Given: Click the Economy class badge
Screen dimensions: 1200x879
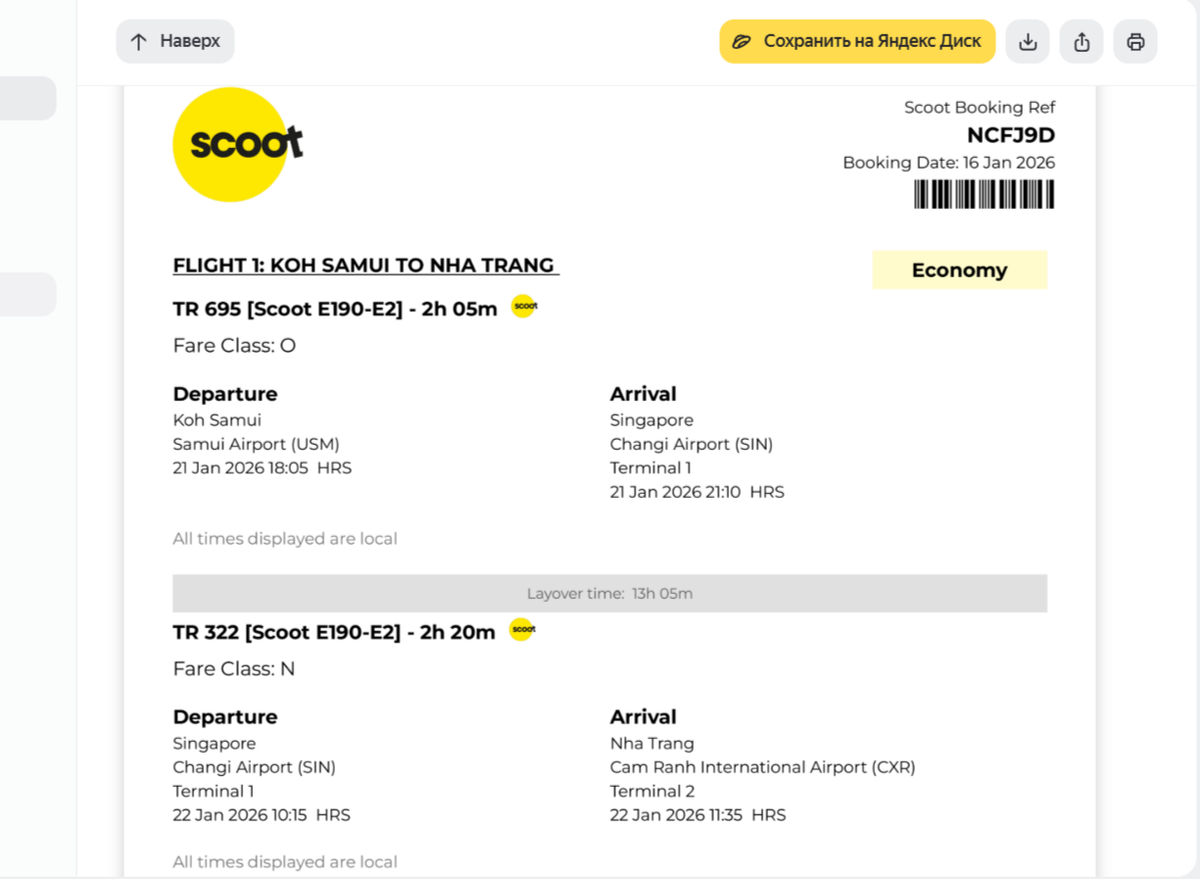Looking at the screenshot, I should 959,270.
